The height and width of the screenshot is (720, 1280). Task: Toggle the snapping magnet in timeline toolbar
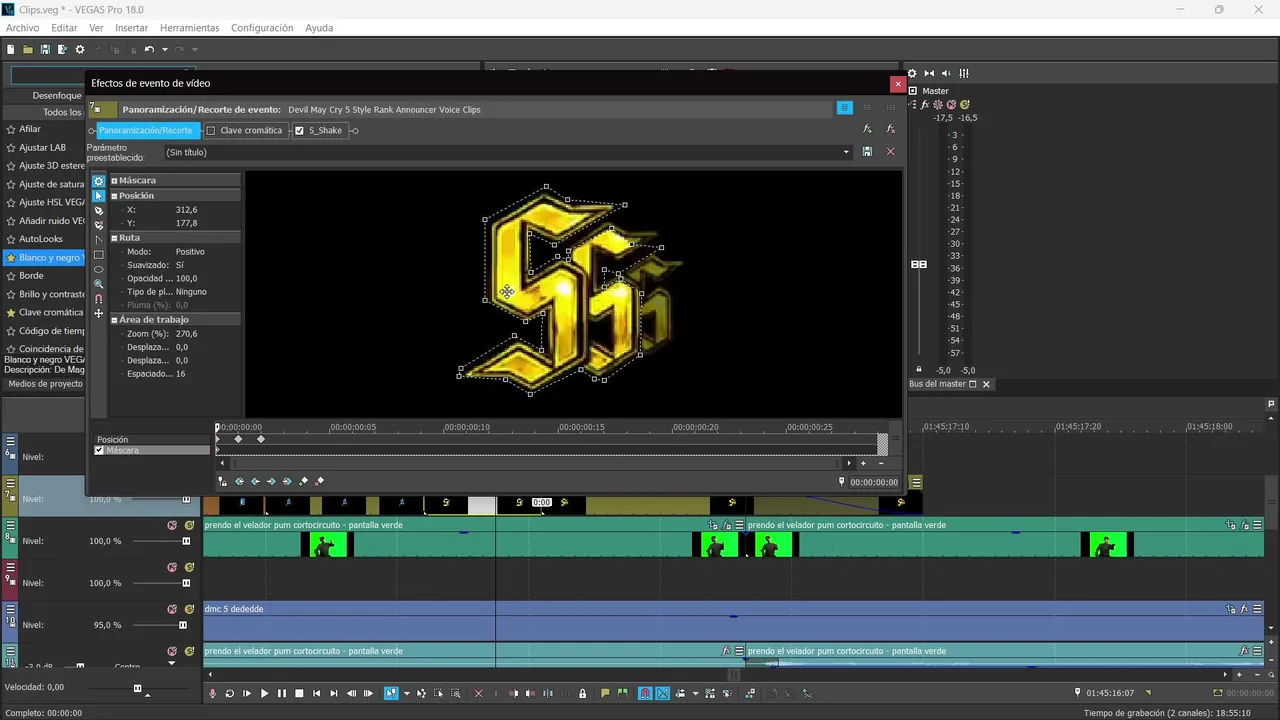click(x=645, y=693)
